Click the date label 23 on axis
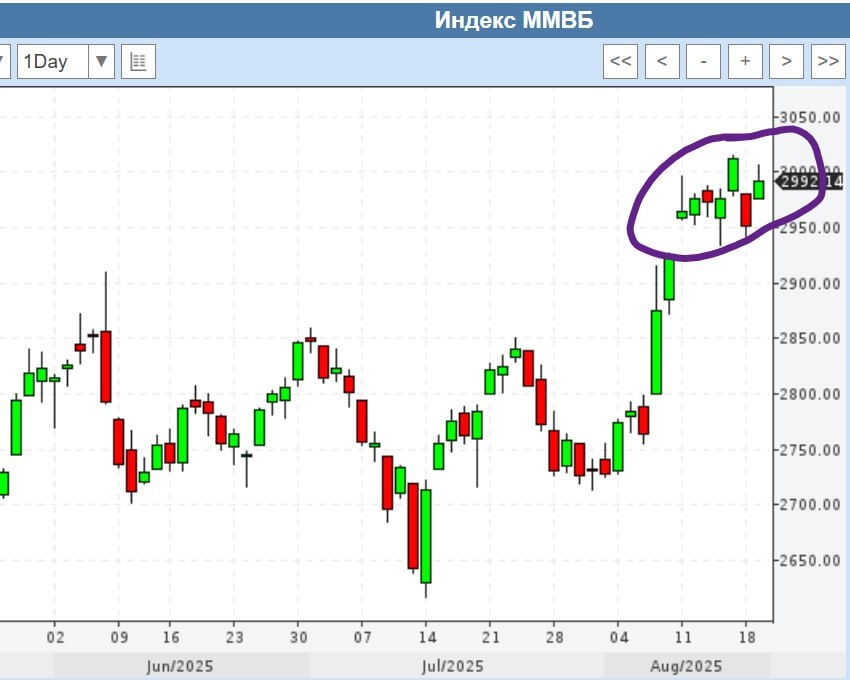Viewport: 850px width, 680px height. click(234, 637)
